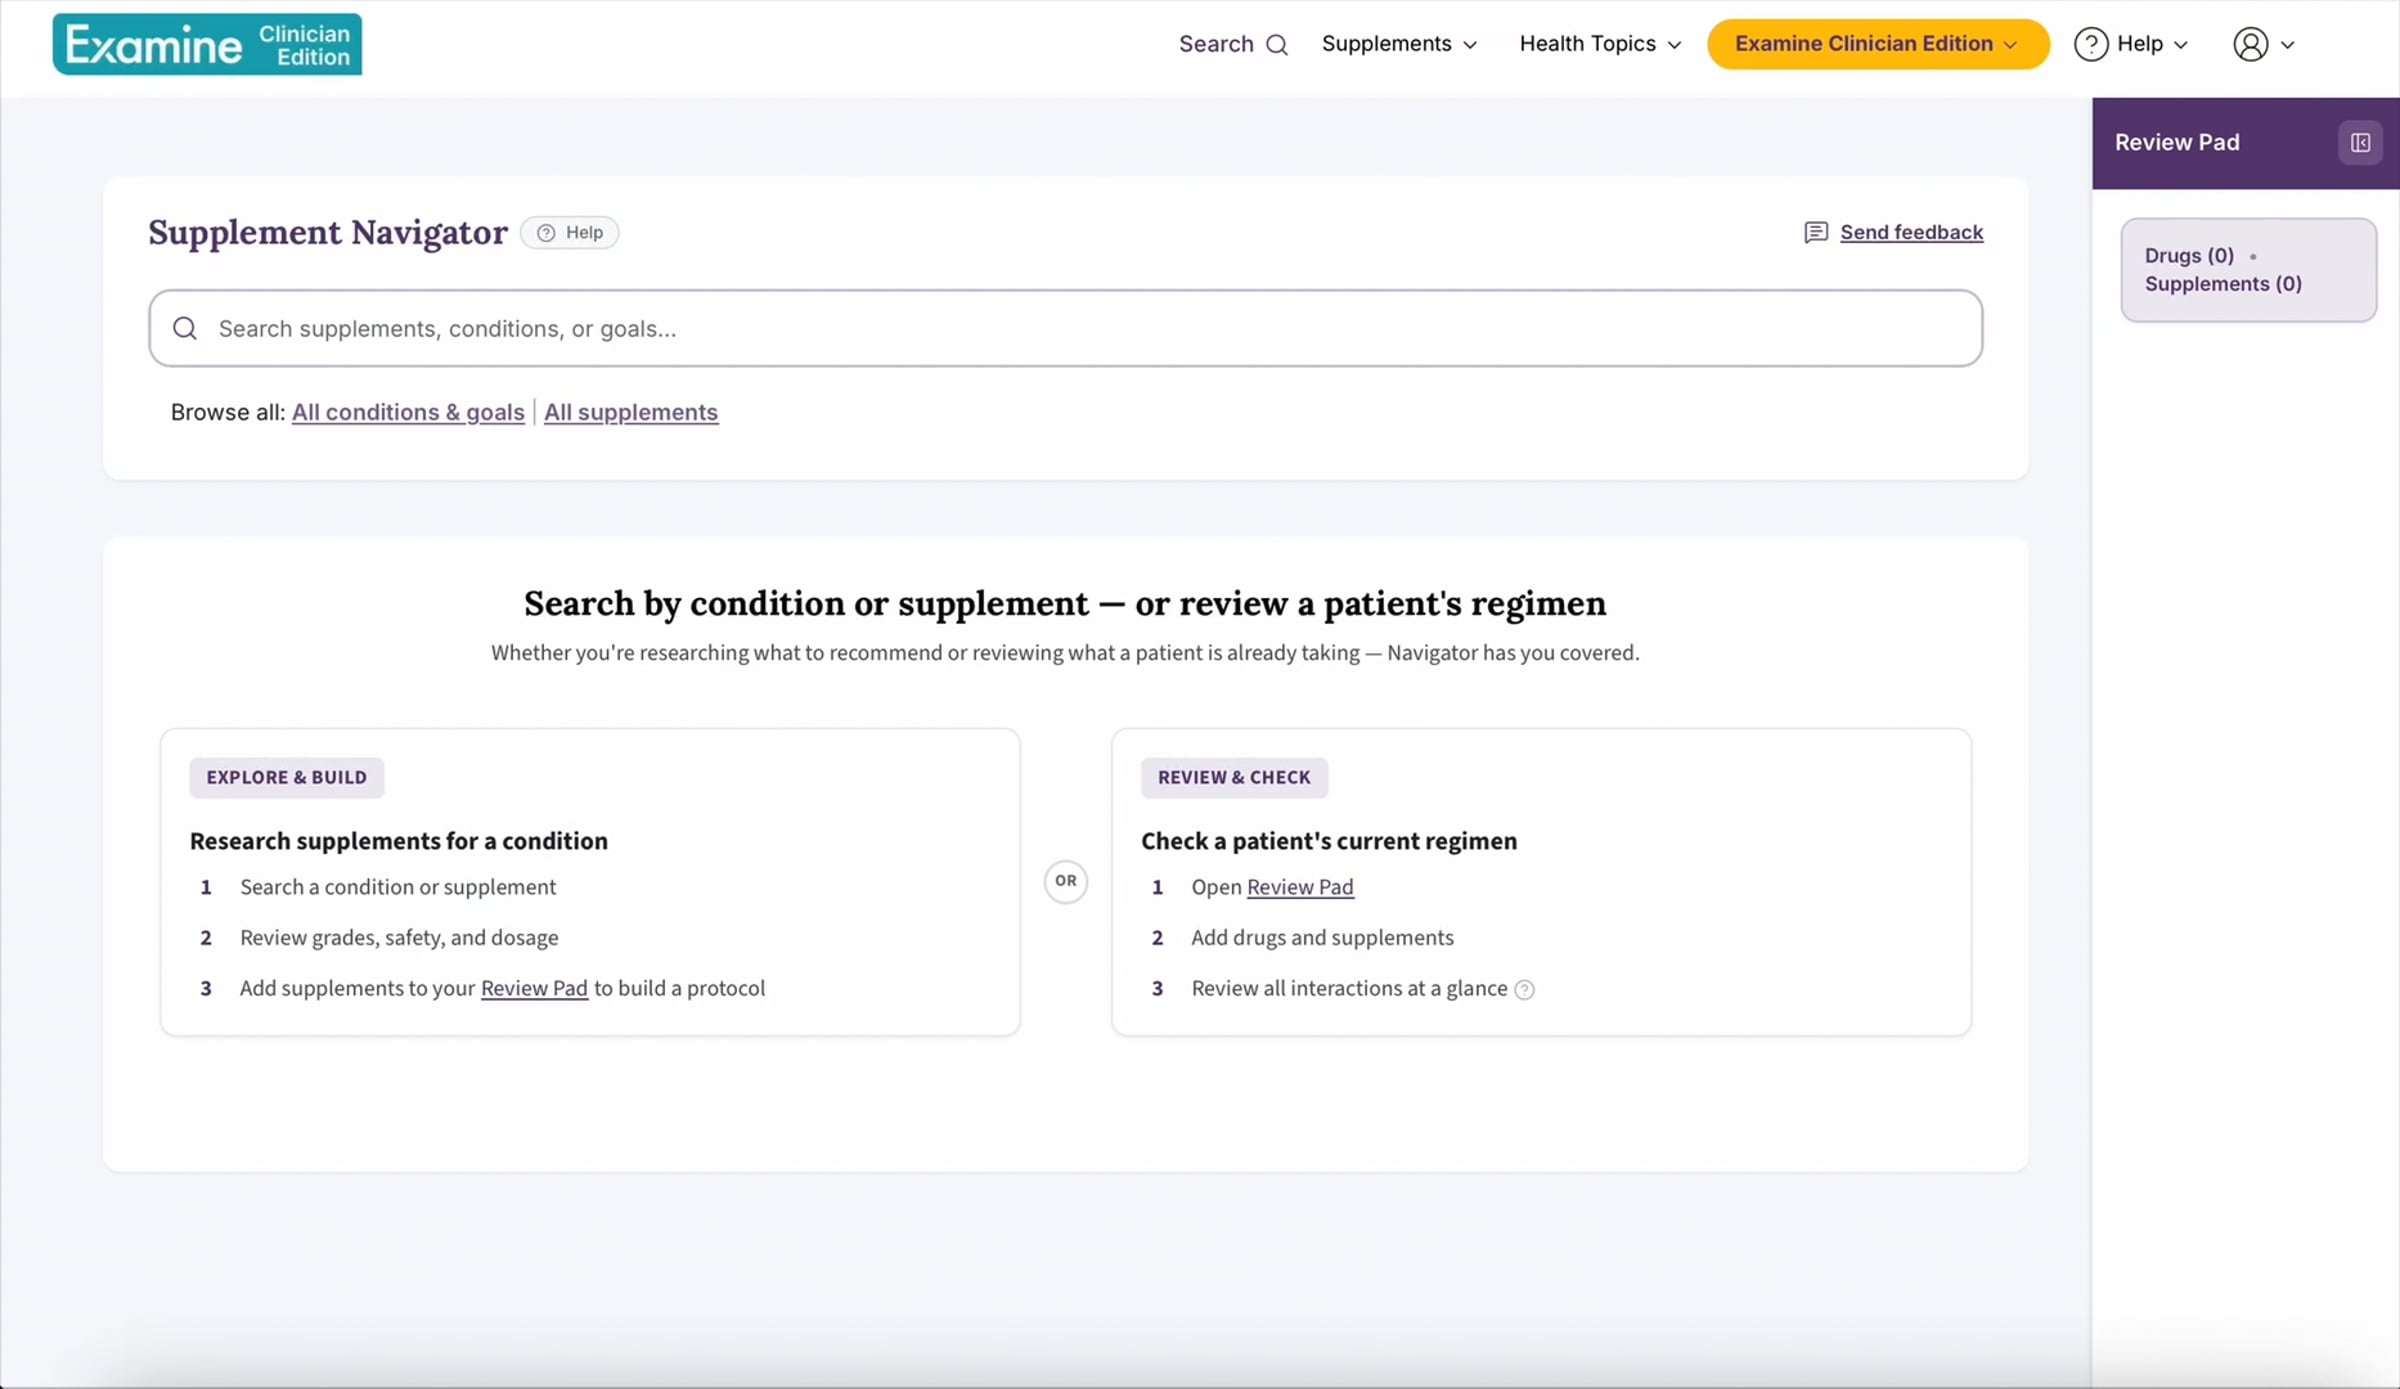
Task: Click the Supplement Navigator title
Action: (x=328, y=233)
